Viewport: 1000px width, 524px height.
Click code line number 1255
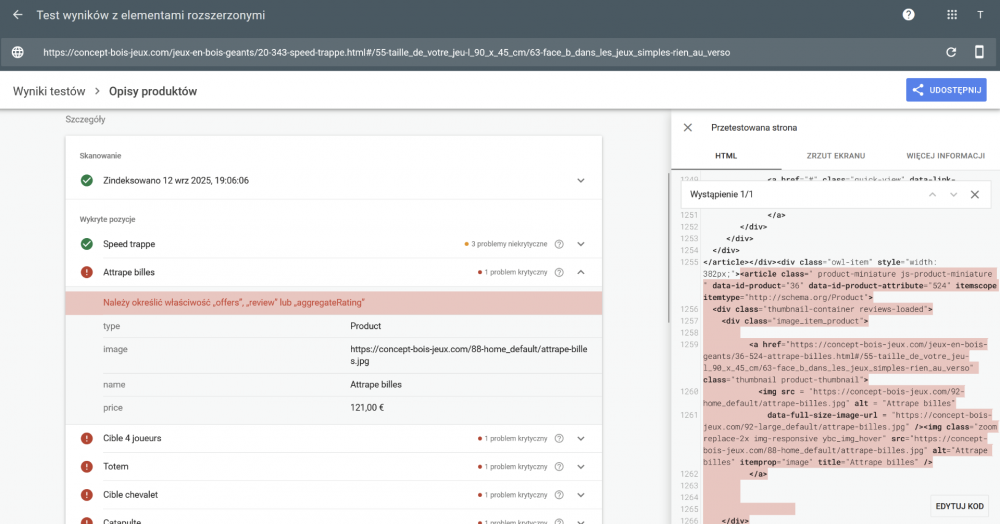point(689,262)
